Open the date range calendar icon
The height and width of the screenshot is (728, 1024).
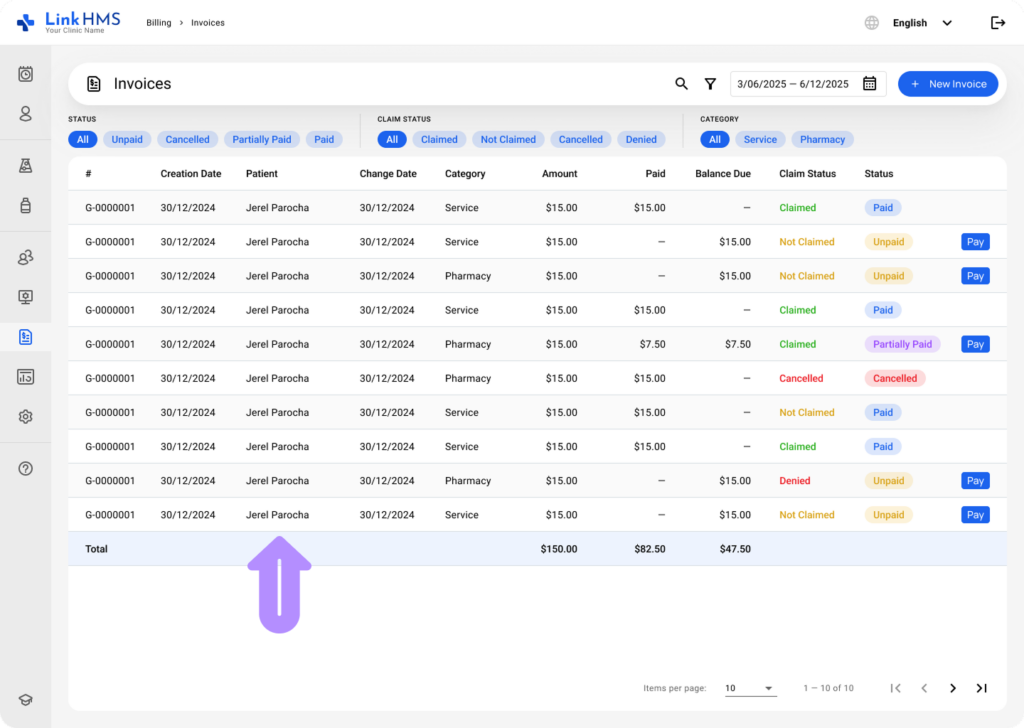tap(869, 84)
